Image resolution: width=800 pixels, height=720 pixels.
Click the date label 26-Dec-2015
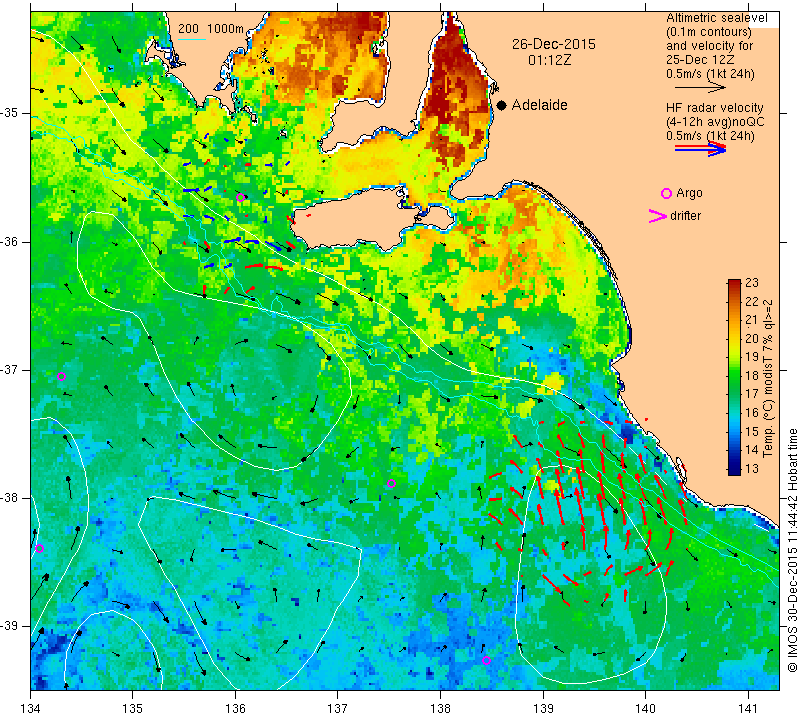554,44
